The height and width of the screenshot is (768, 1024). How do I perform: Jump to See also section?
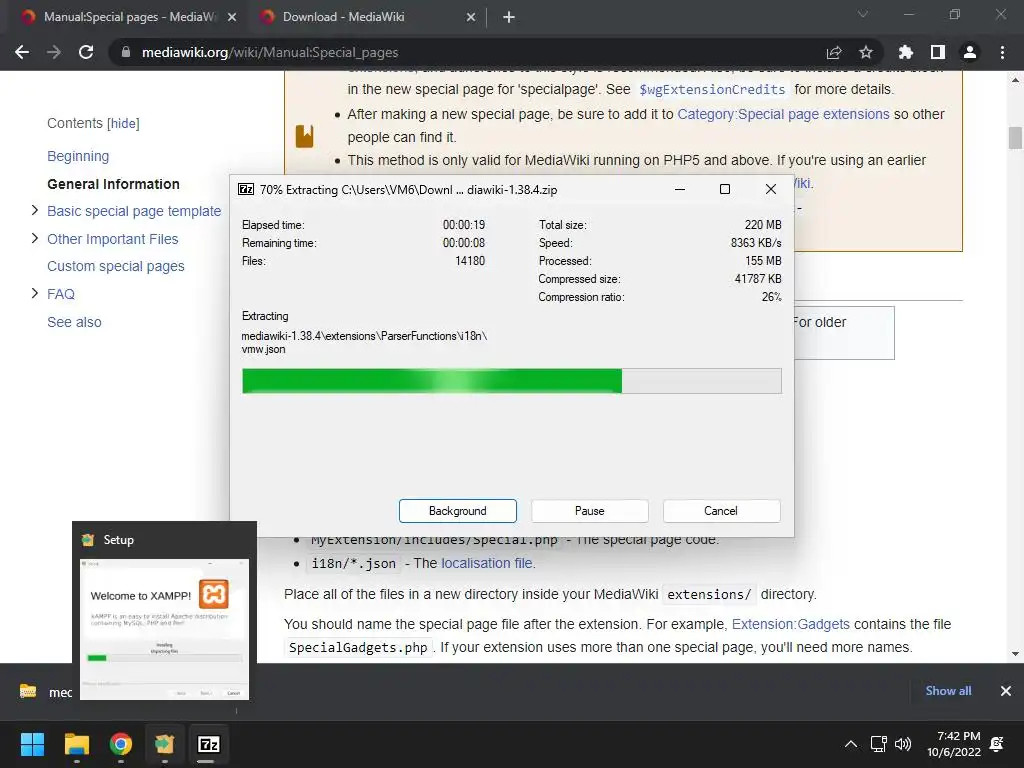click(x=74, y=322)
